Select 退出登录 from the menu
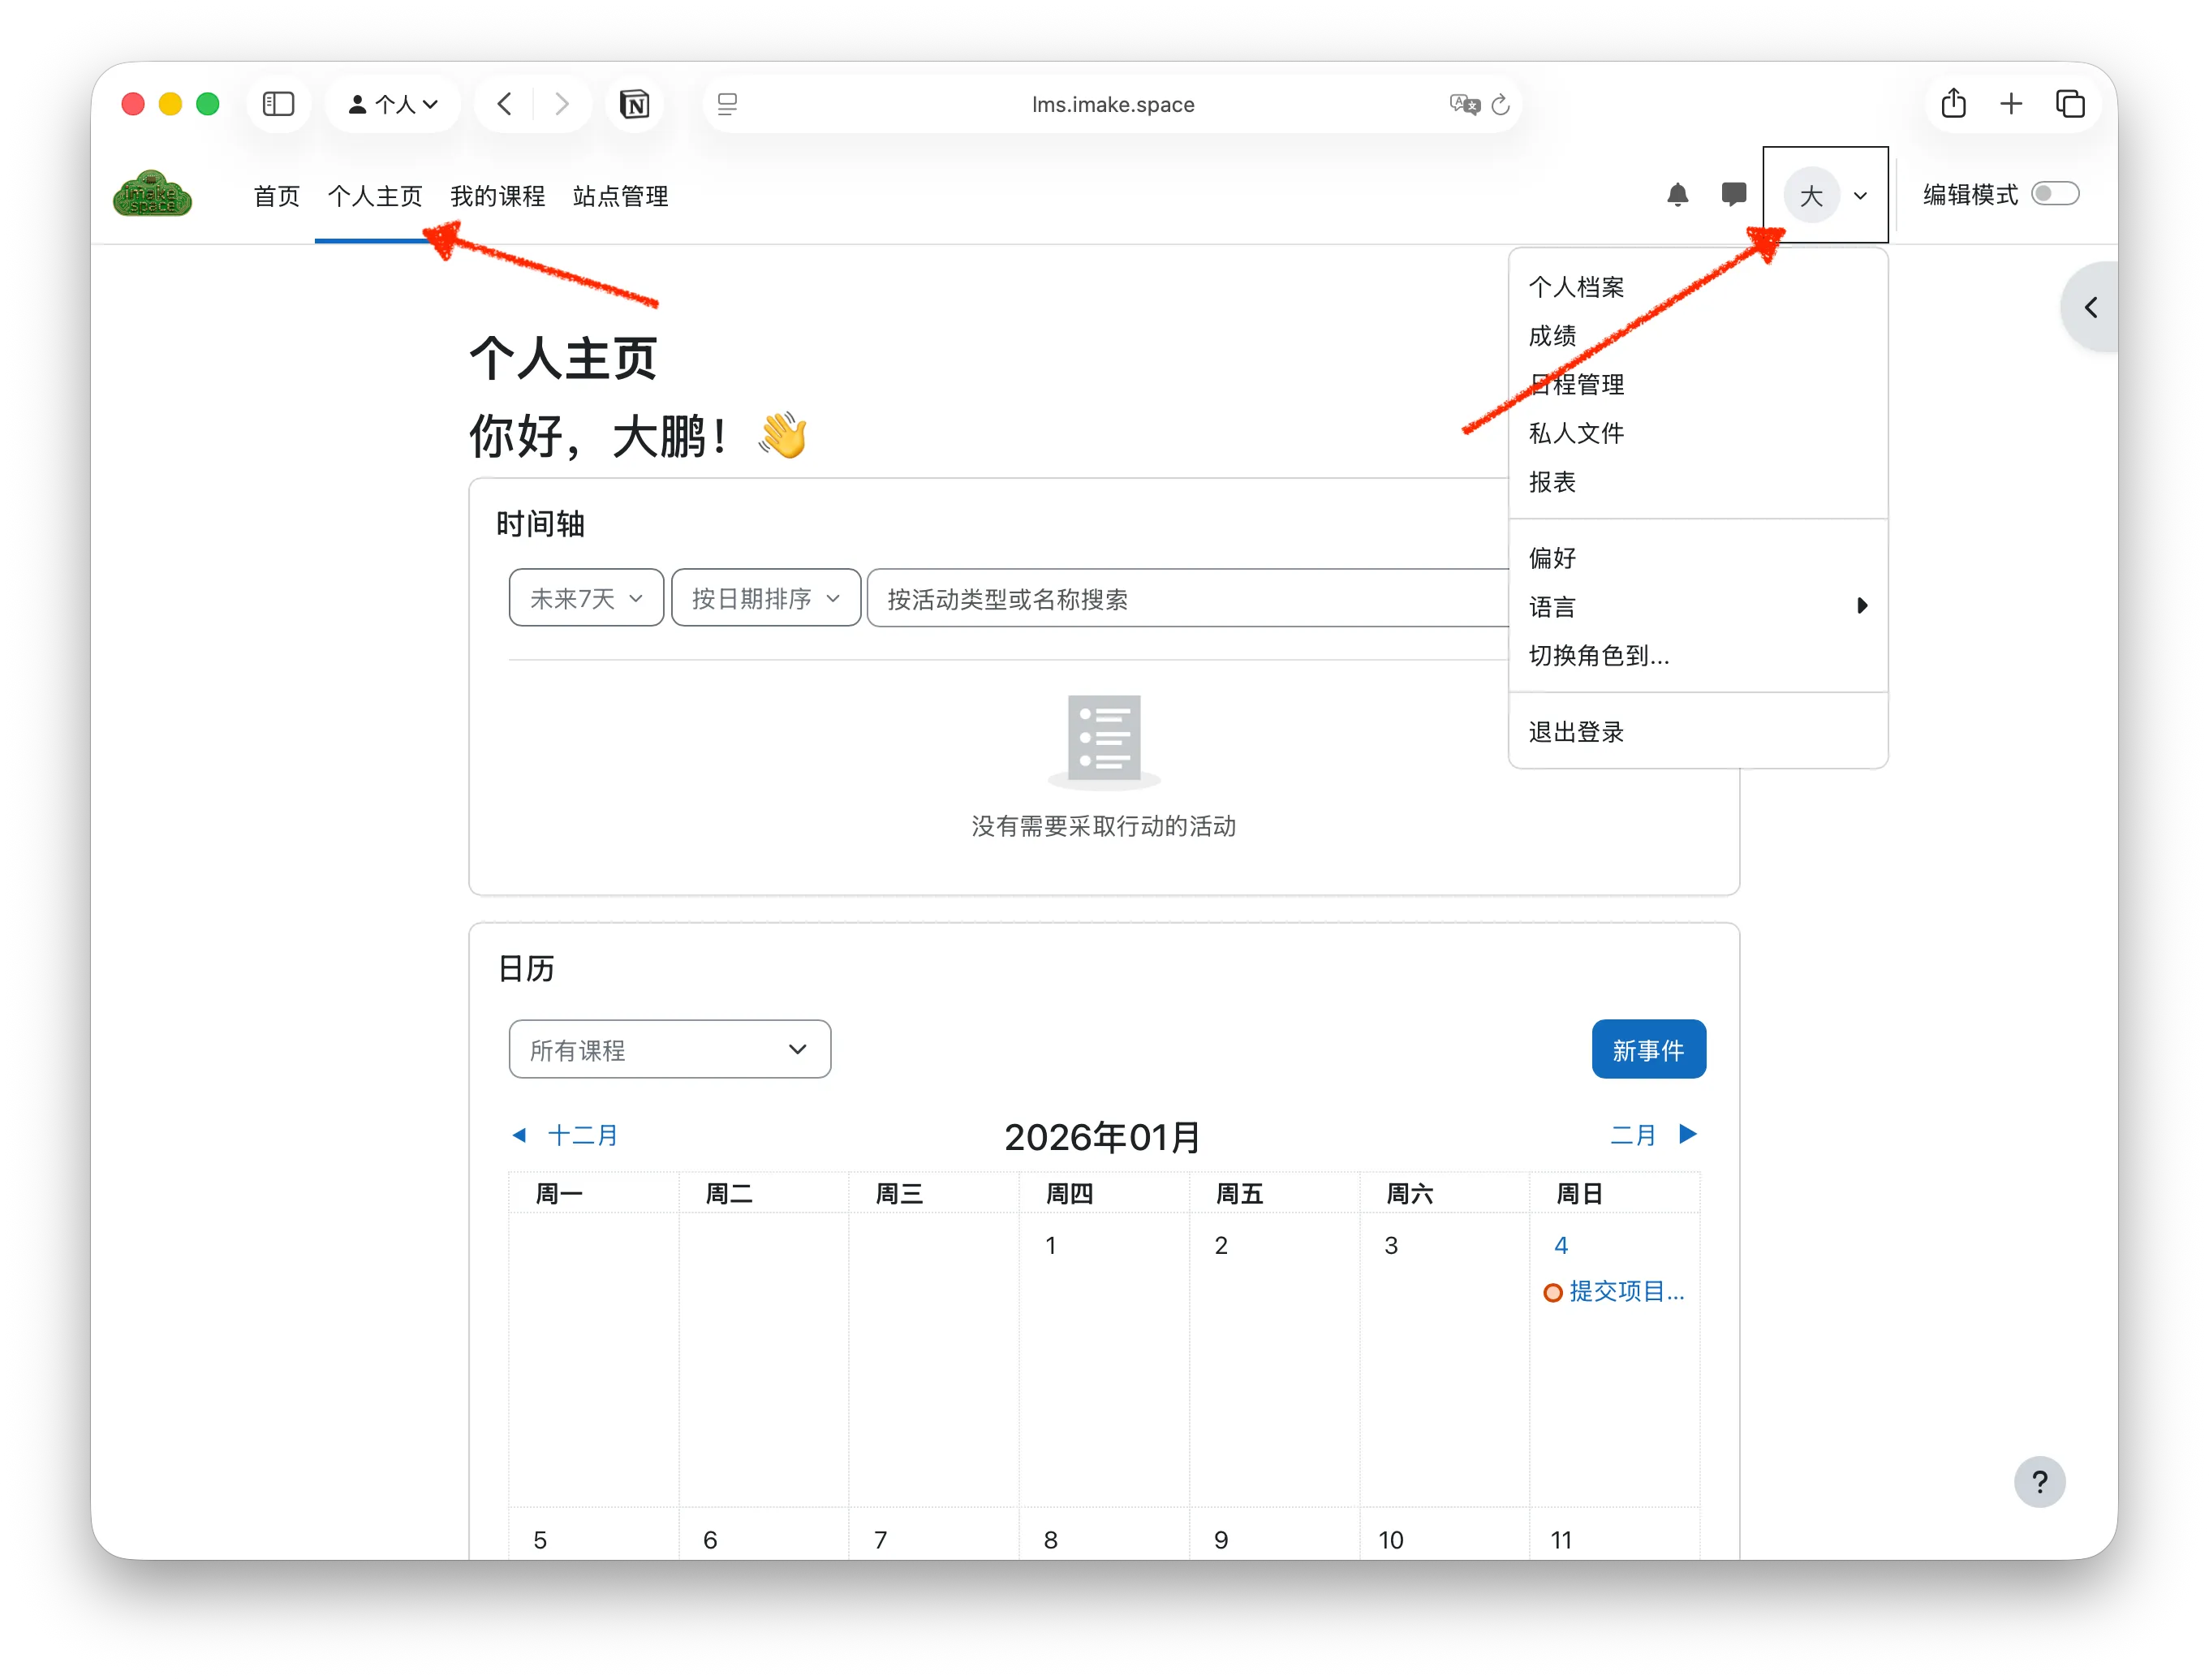2209x1680 pixels. click(1576, 731)
